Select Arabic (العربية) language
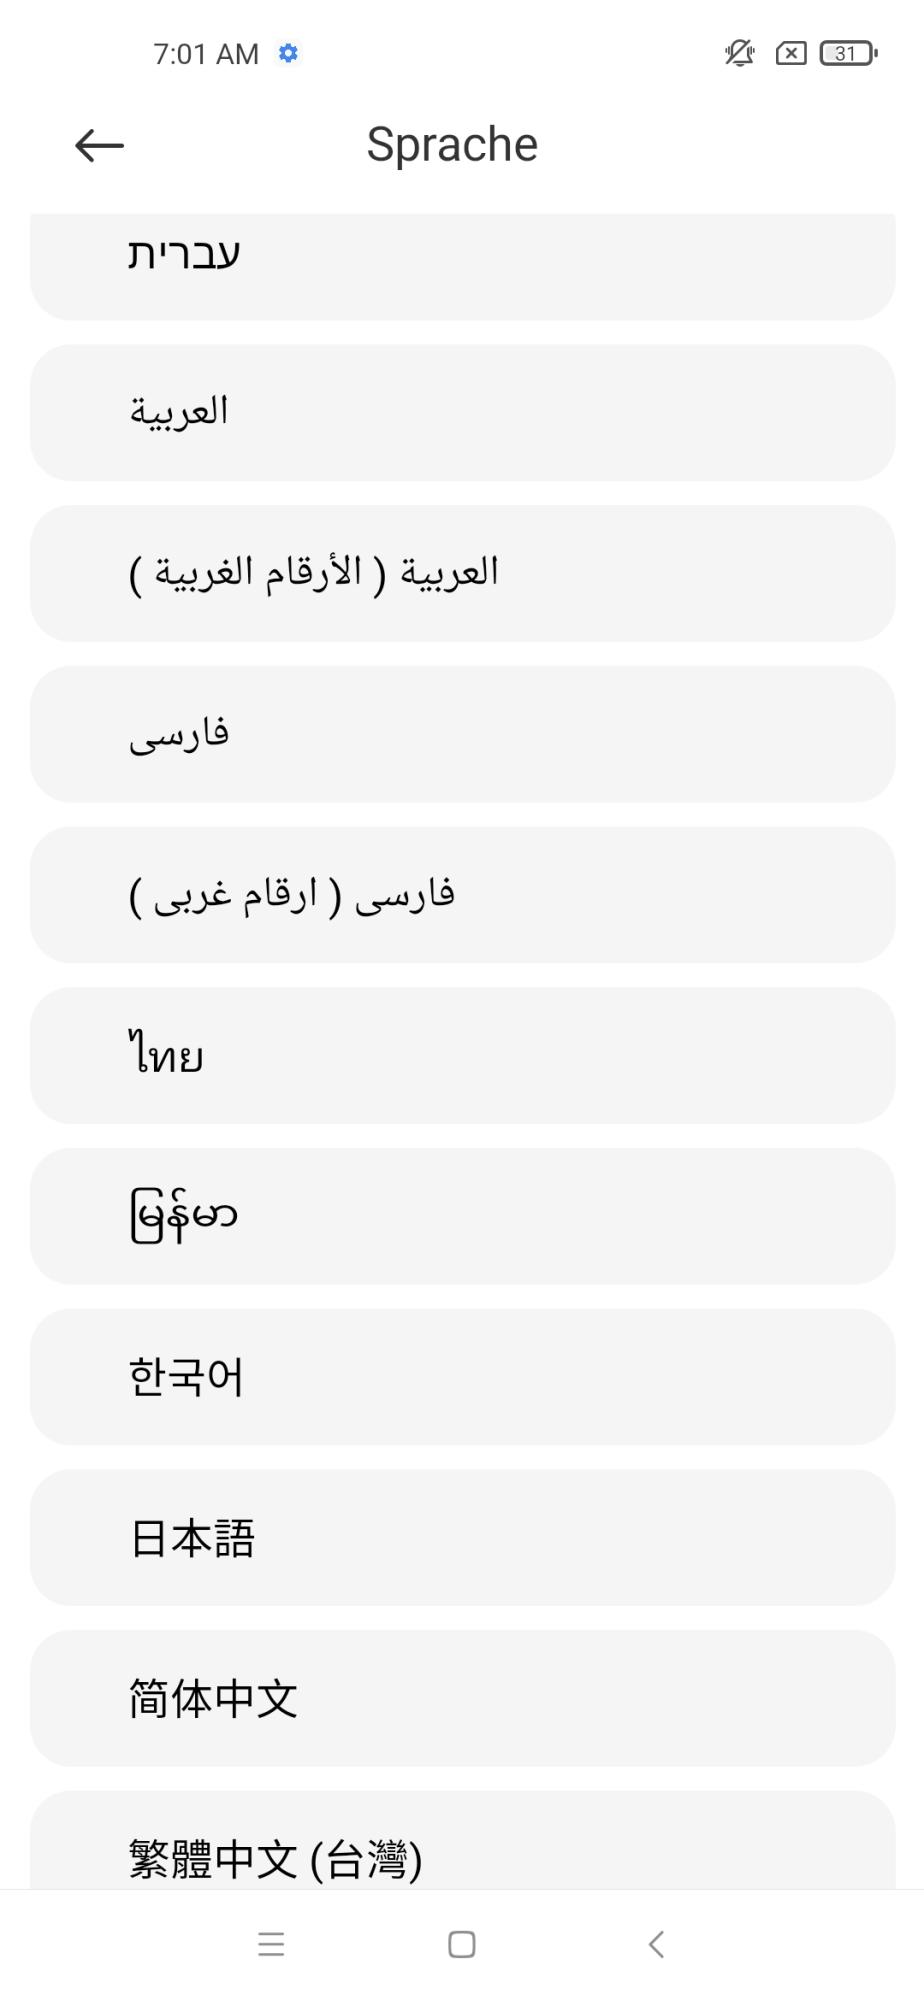This screenshot has width=924, height=2000. [462, 412]
